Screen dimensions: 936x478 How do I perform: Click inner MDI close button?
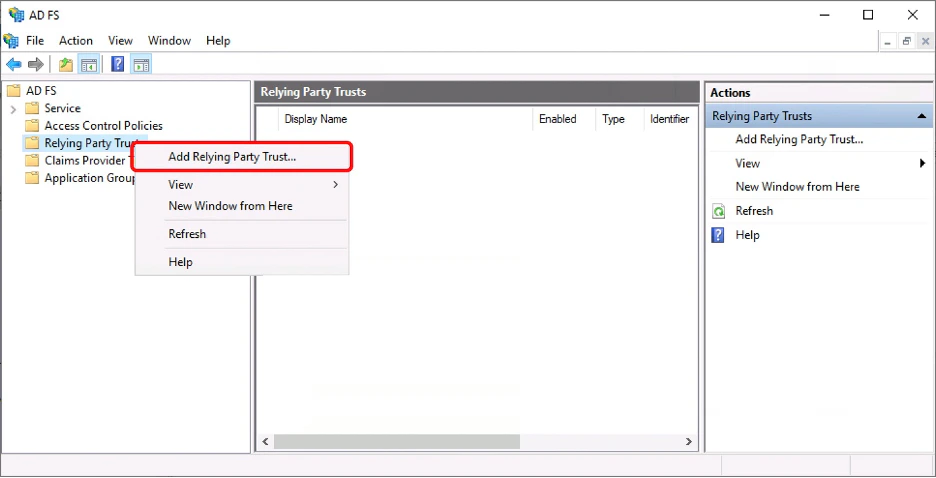click(925, 42)
